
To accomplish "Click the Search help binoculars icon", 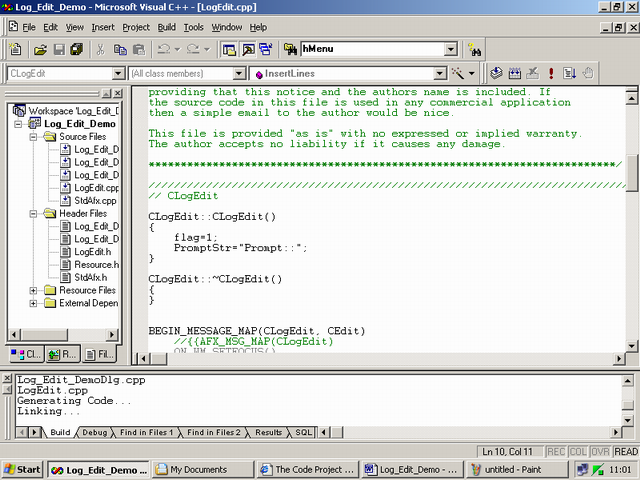I will coord(474,50).
